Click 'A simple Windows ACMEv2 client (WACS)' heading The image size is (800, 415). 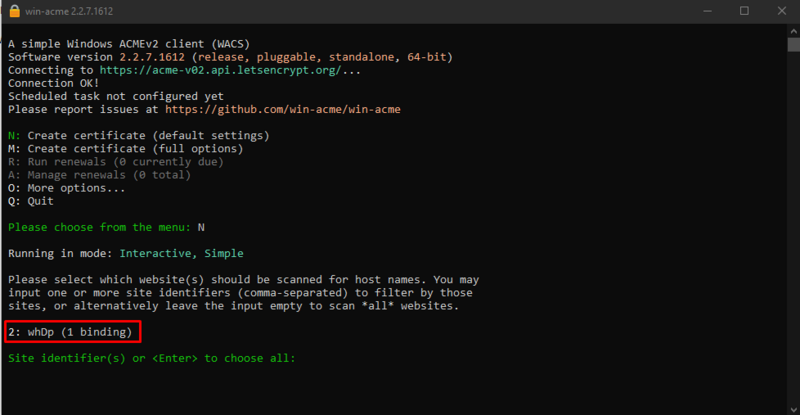[129, 44]
